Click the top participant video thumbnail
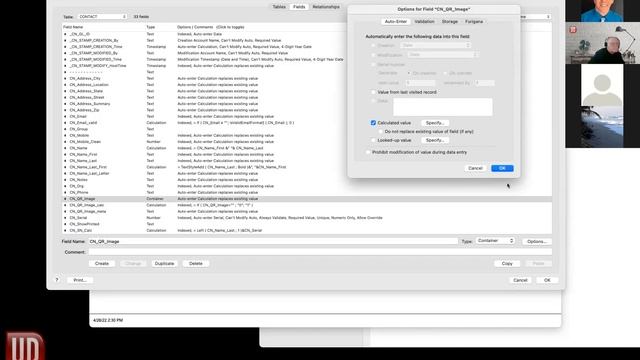 point(602,11)
